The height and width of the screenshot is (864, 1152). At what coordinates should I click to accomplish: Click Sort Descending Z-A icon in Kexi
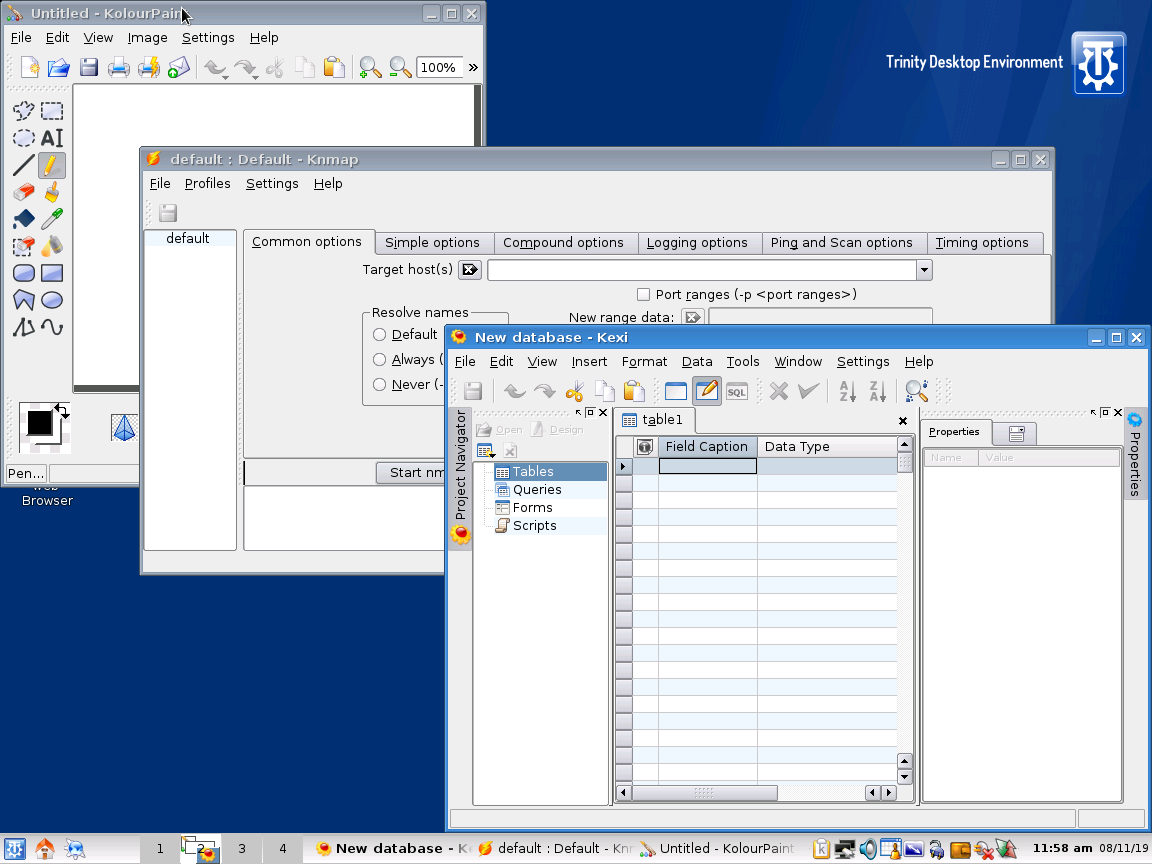[877, 391]
